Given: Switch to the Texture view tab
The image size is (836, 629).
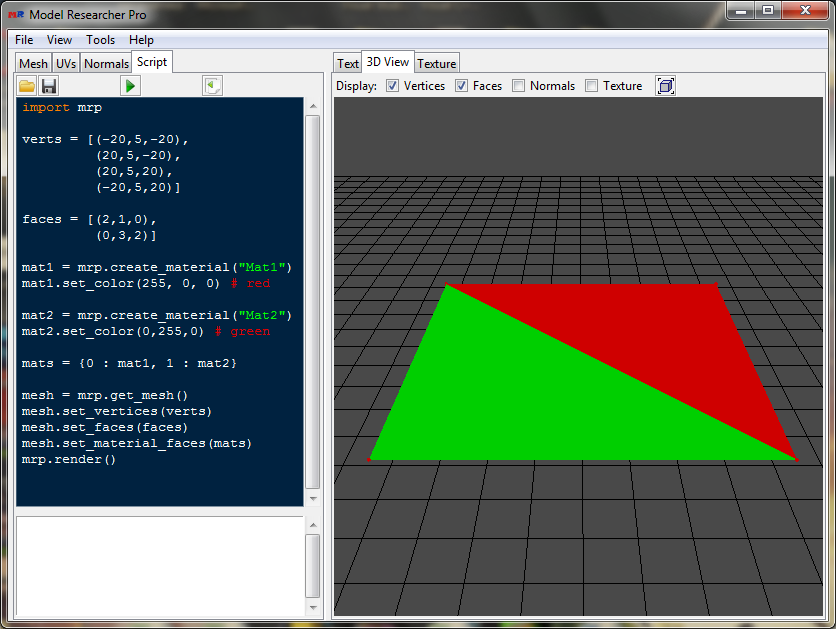Looking at the screenshot, I should pyautogui.click(x=437, y=63).
